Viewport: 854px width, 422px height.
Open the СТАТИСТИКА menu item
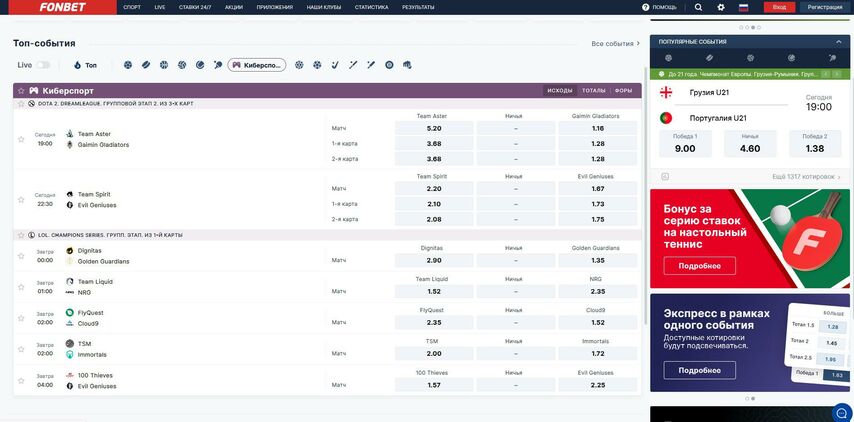(x=371, y=7)
